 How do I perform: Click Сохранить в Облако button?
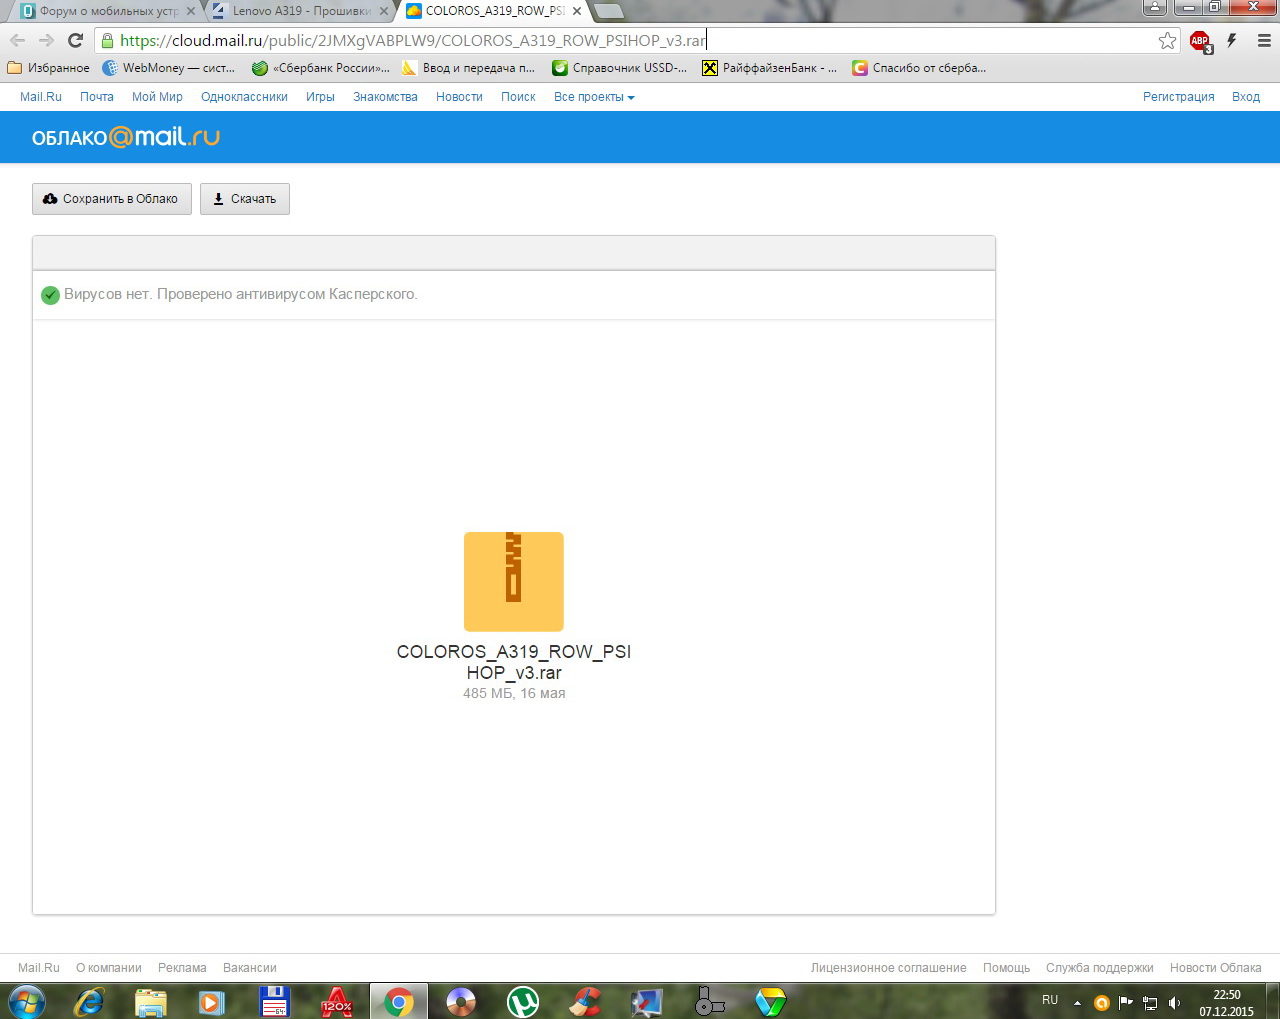(x=111, y=199)
